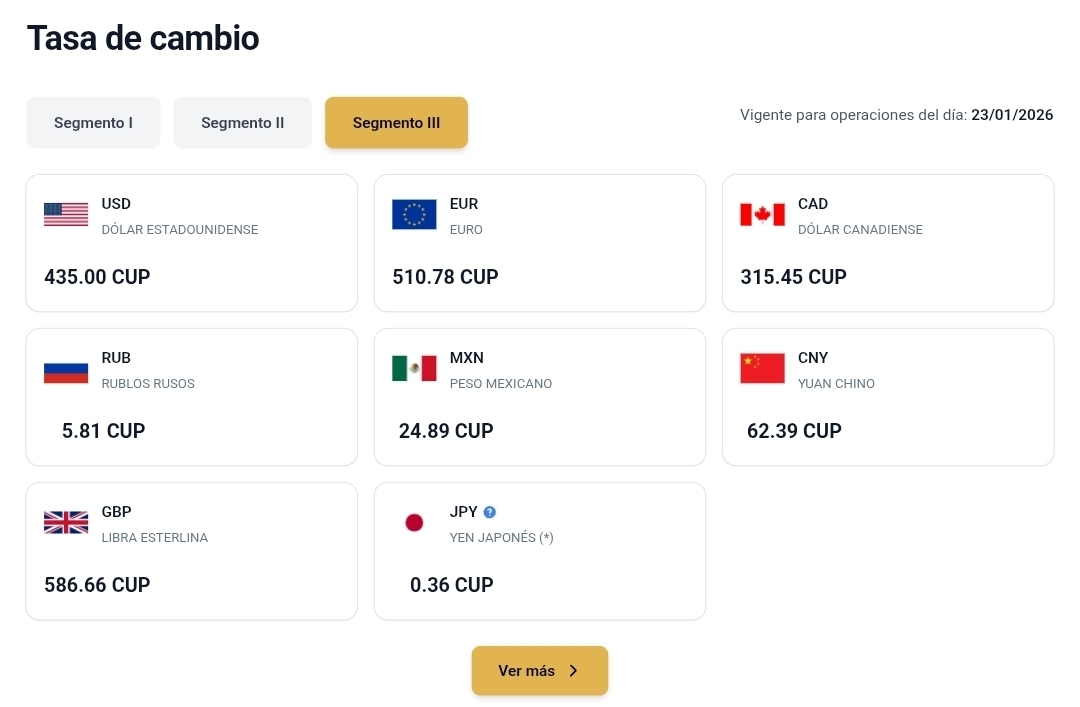The width and height of the screenshot is (1080, 707).
Task: Click the United States flag icon
Action: point(66,214)
